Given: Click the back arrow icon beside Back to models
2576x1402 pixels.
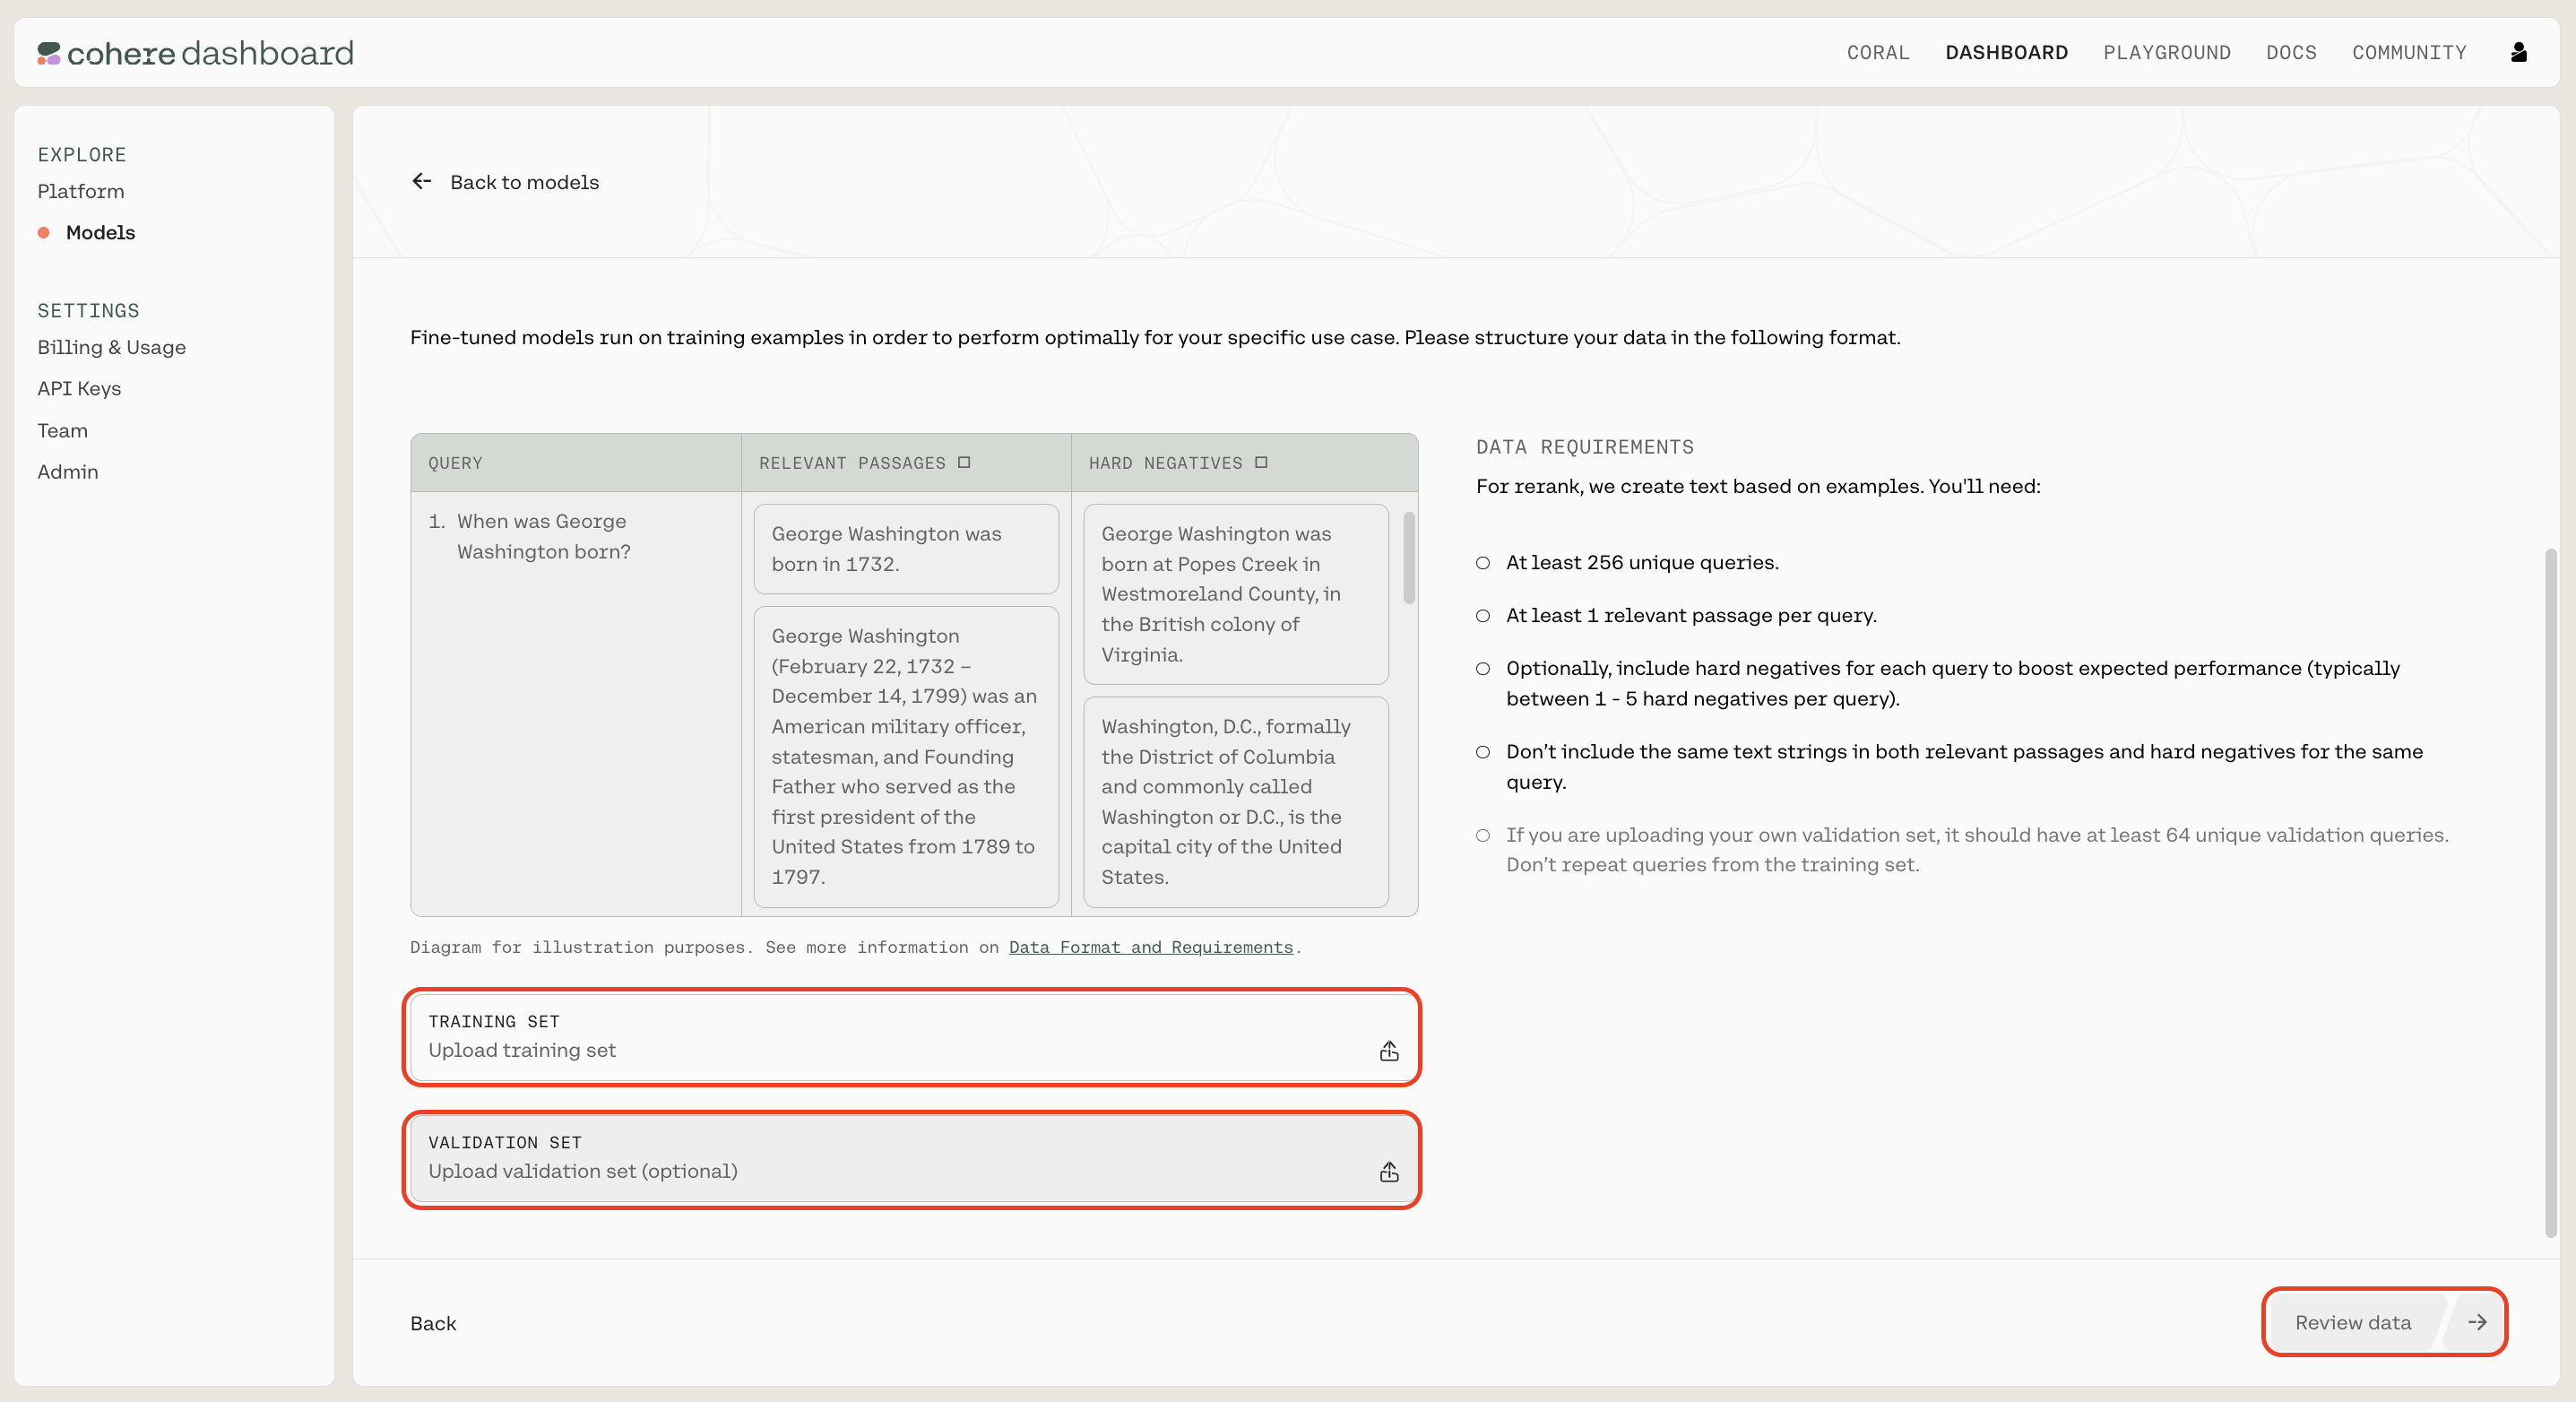Looking at the screenshot, I should 421,181.
